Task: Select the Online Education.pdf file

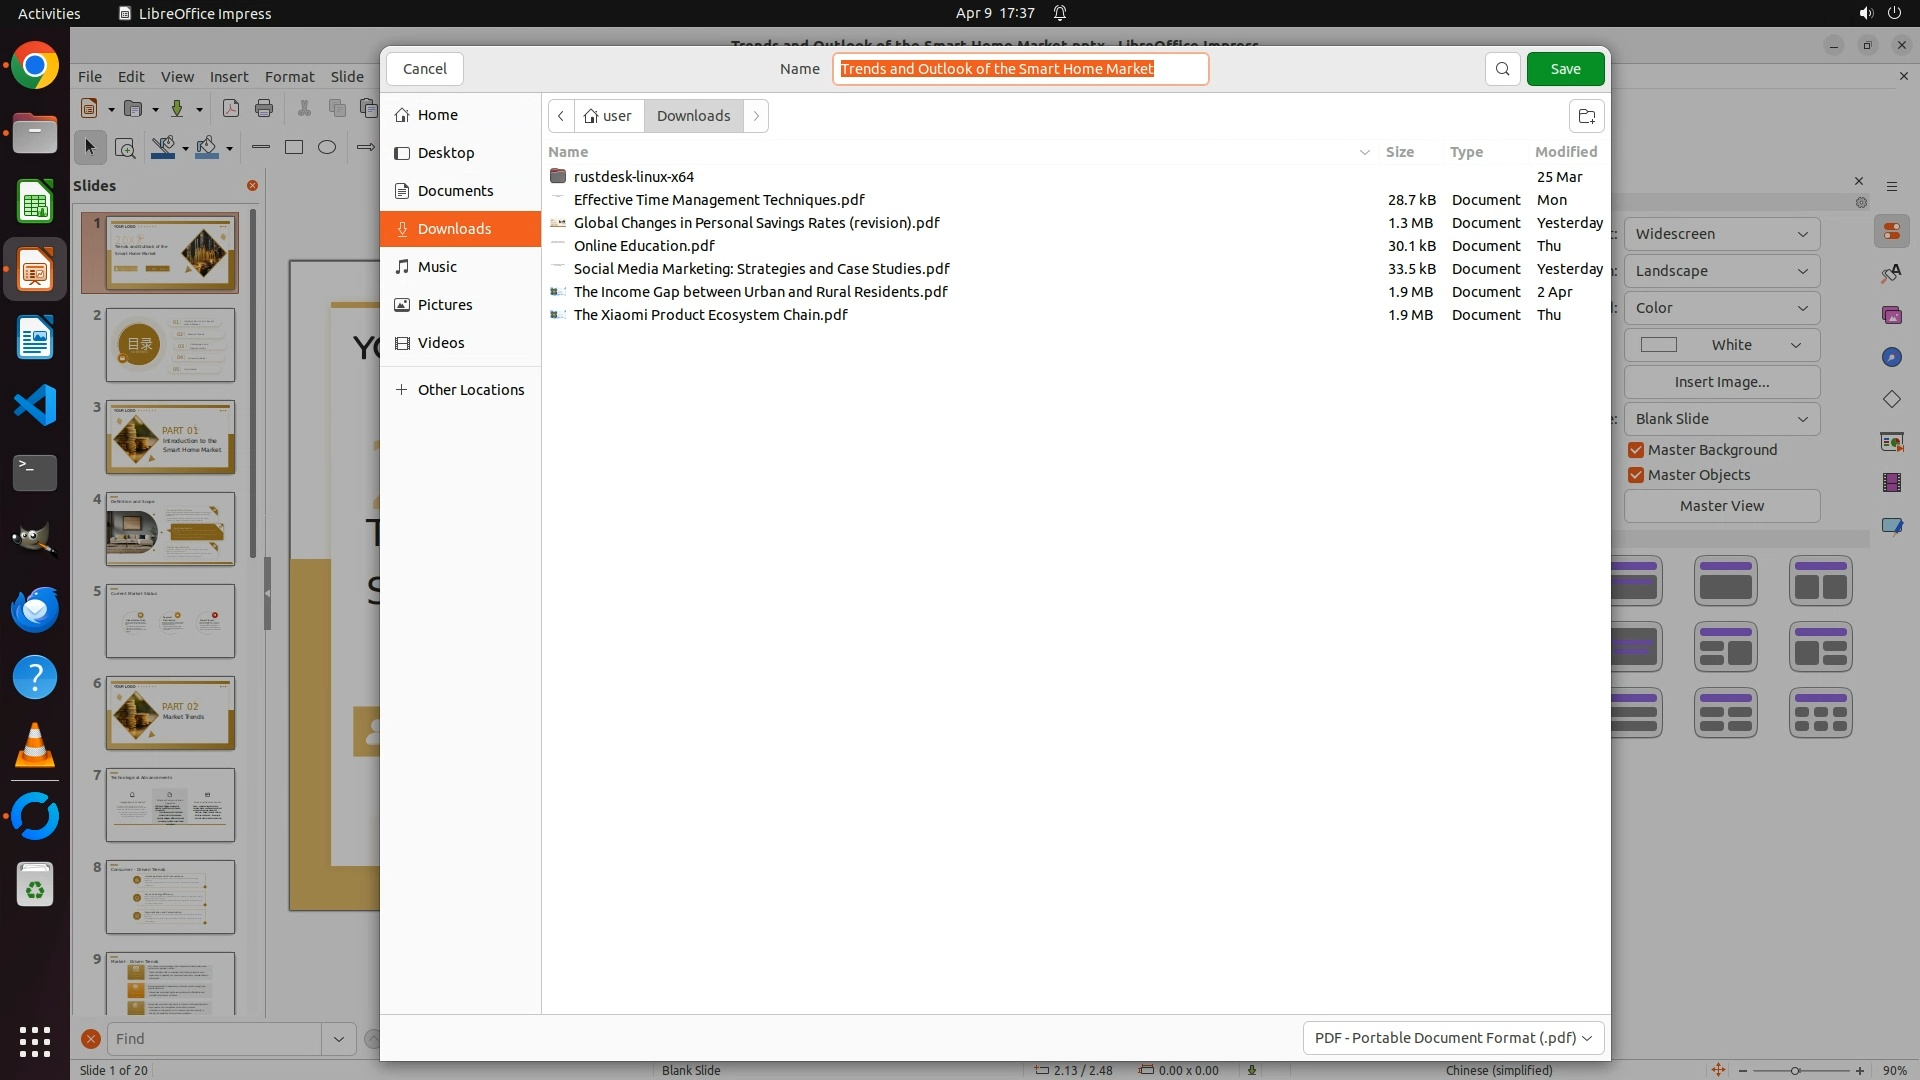Action: [644, 246]
